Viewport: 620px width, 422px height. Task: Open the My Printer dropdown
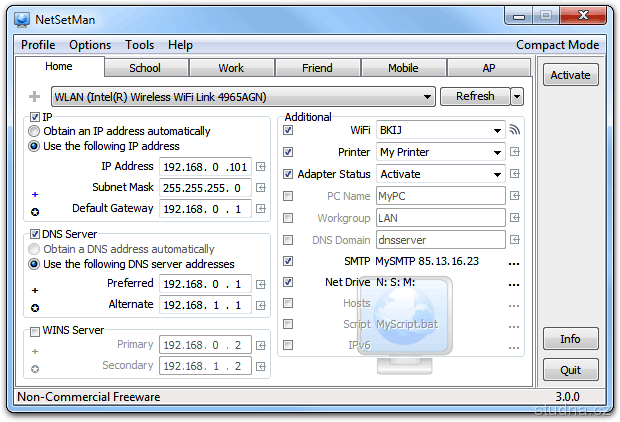[x=440, y=152]
